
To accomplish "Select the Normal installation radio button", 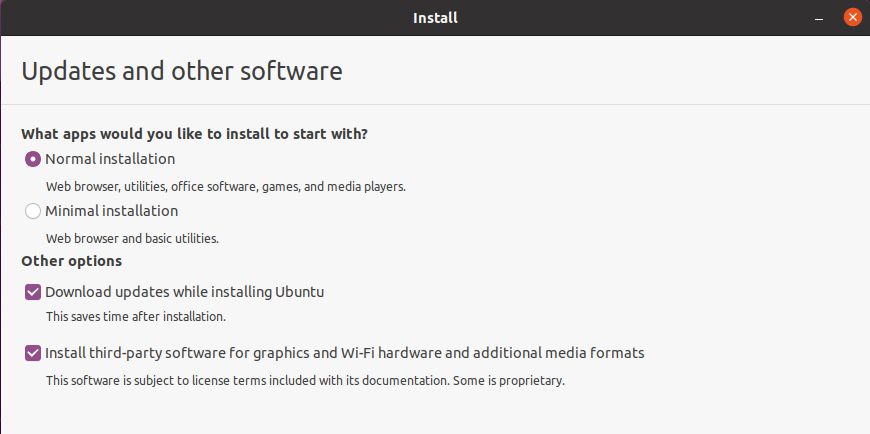I will coord(33,159).
